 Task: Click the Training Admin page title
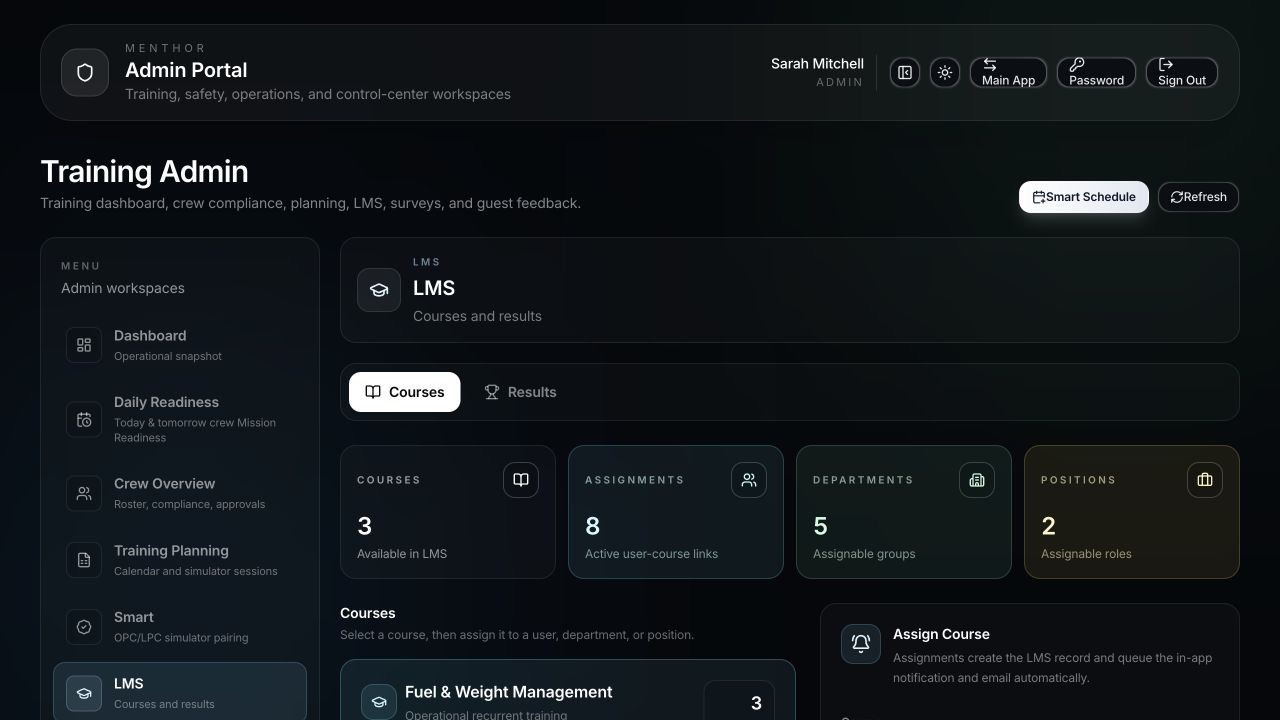(x=144, y=171)
